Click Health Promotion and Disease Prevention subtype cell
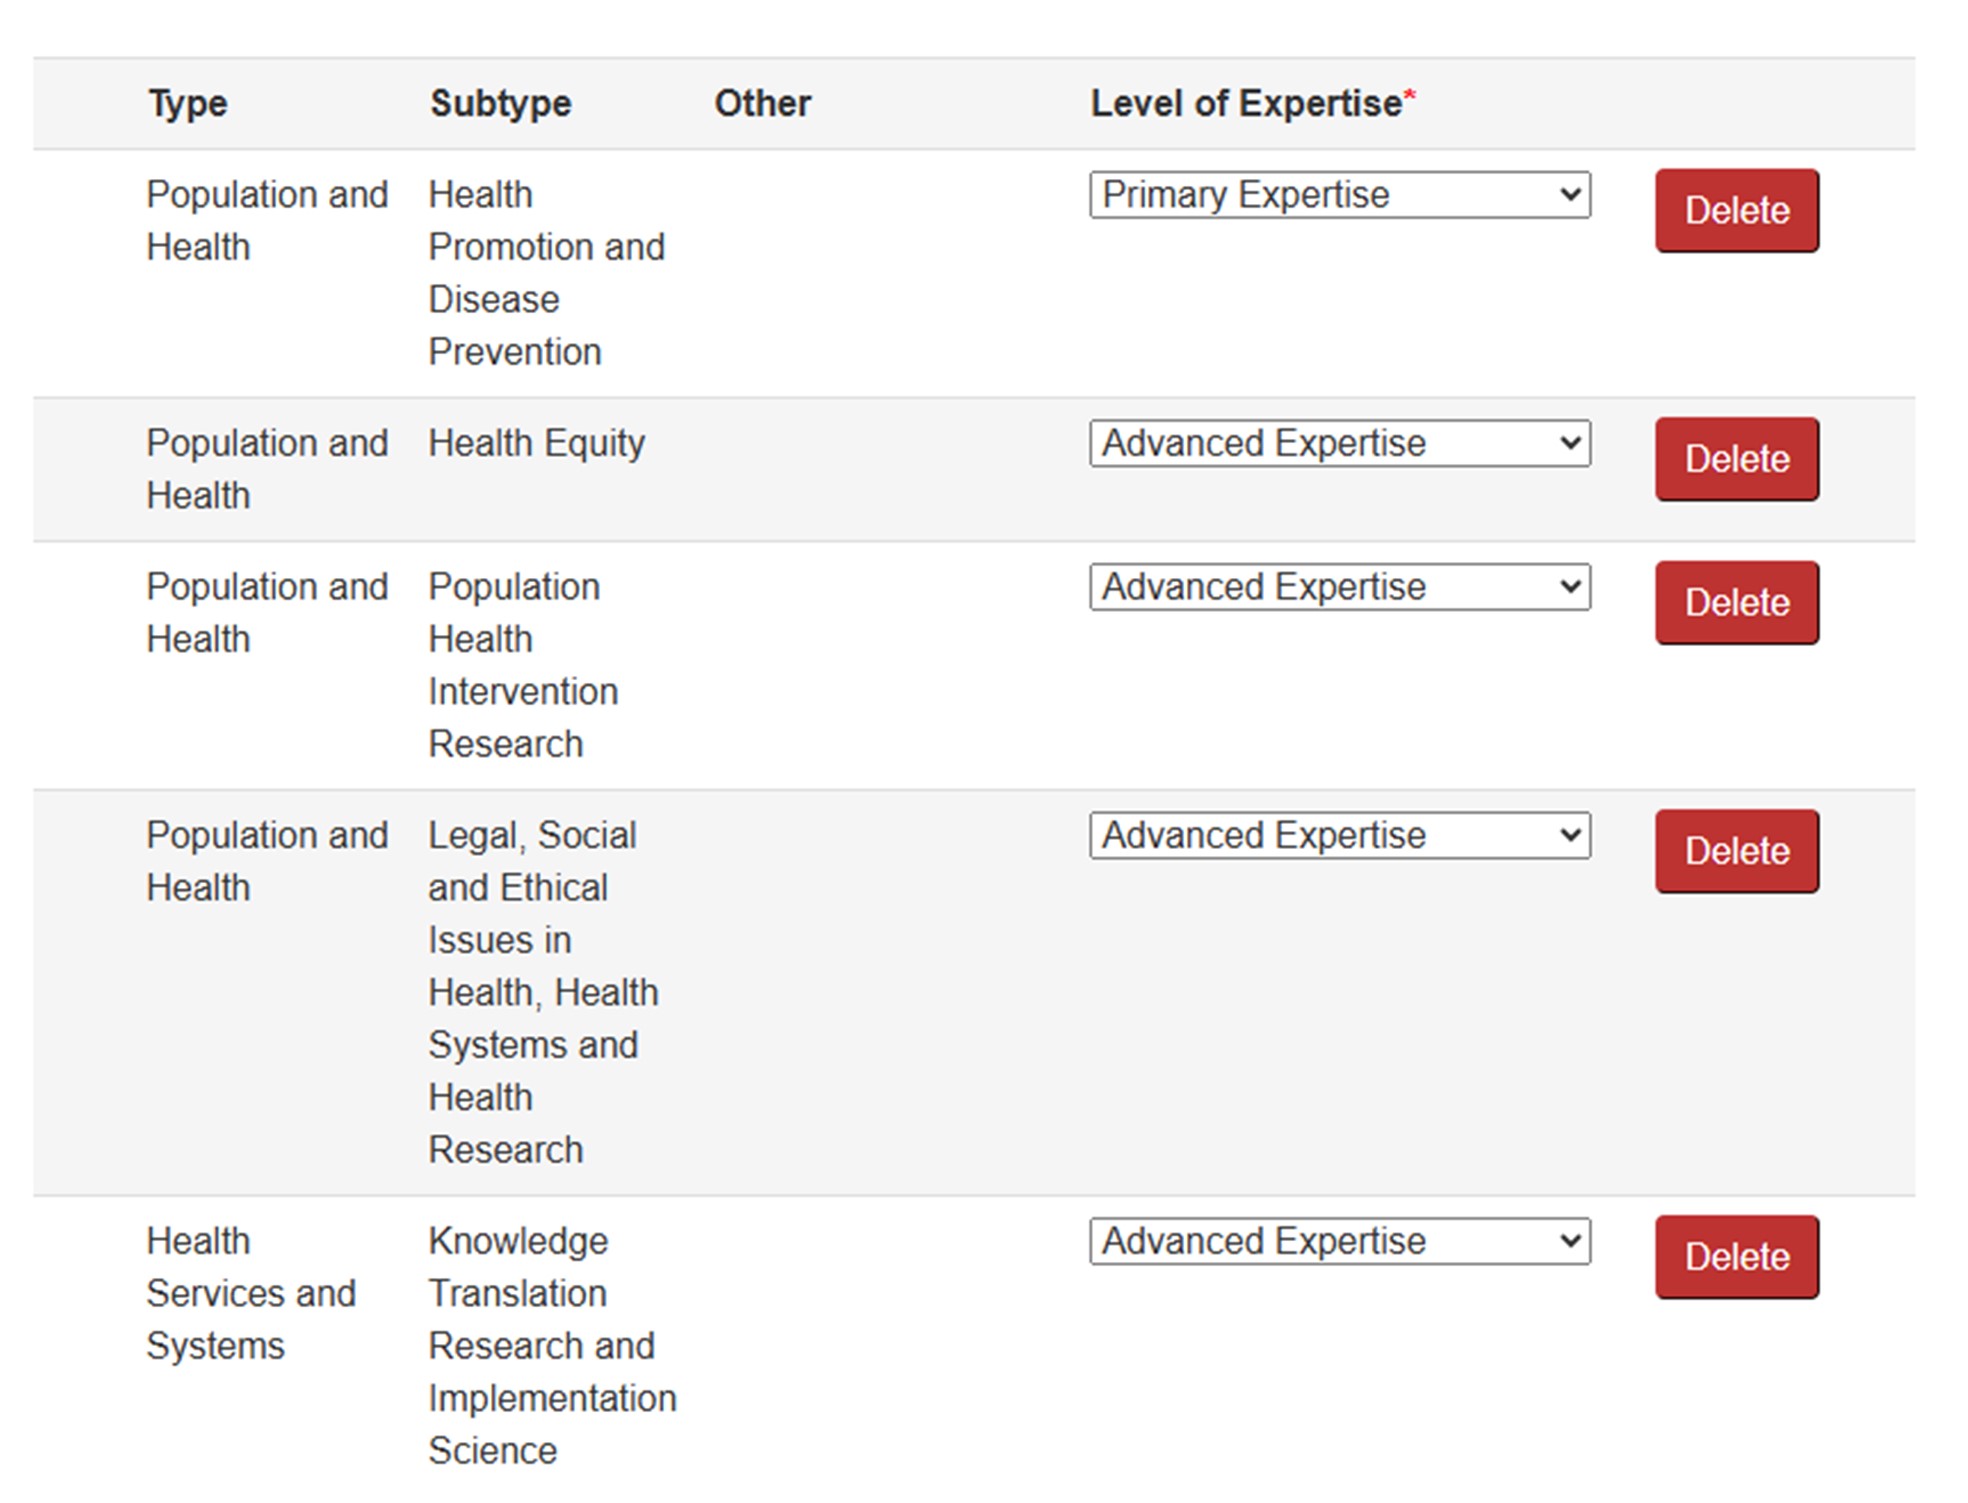Screen dimensions: 1968x1503 pos(545,273)
